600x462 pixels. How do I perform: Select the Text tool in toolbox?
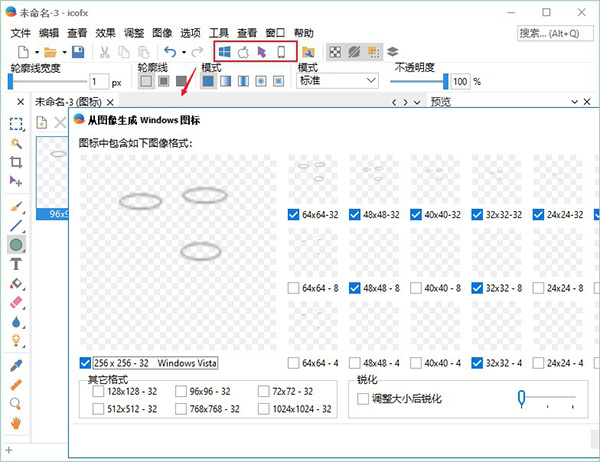tap(16, 264)
